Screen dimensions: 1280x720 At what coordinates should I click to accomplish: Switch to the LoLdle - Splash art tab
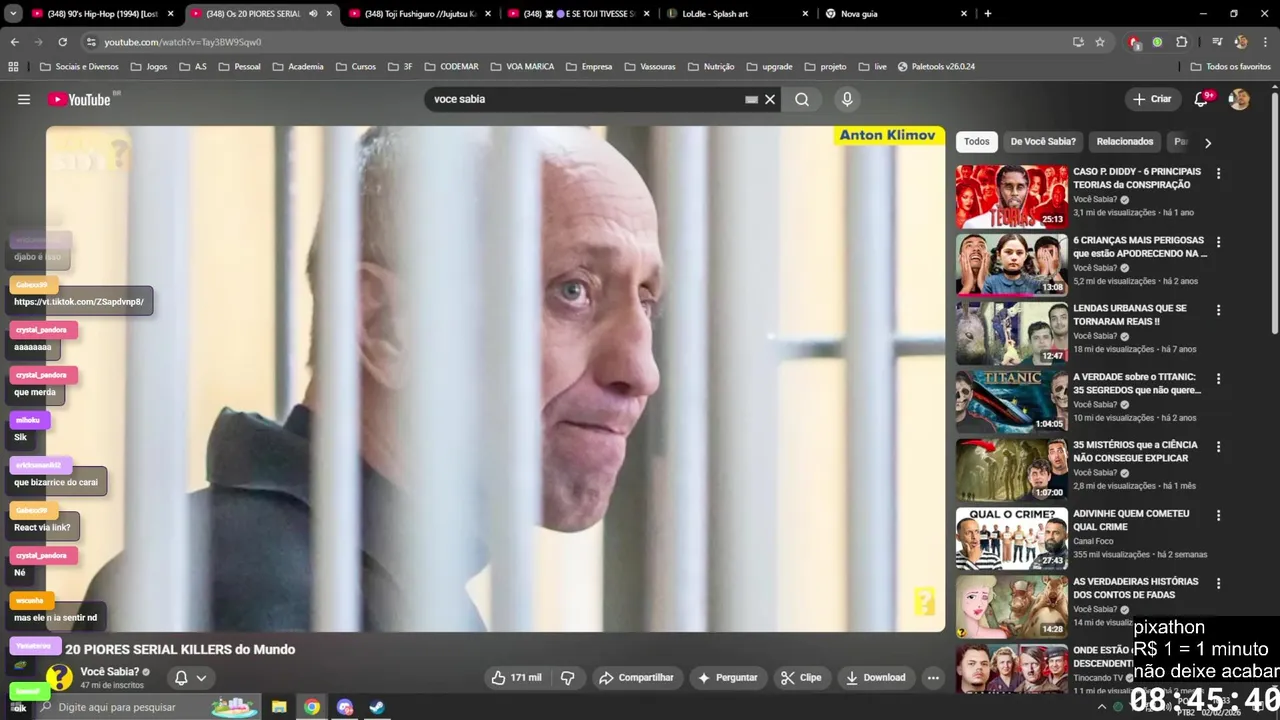737,14
